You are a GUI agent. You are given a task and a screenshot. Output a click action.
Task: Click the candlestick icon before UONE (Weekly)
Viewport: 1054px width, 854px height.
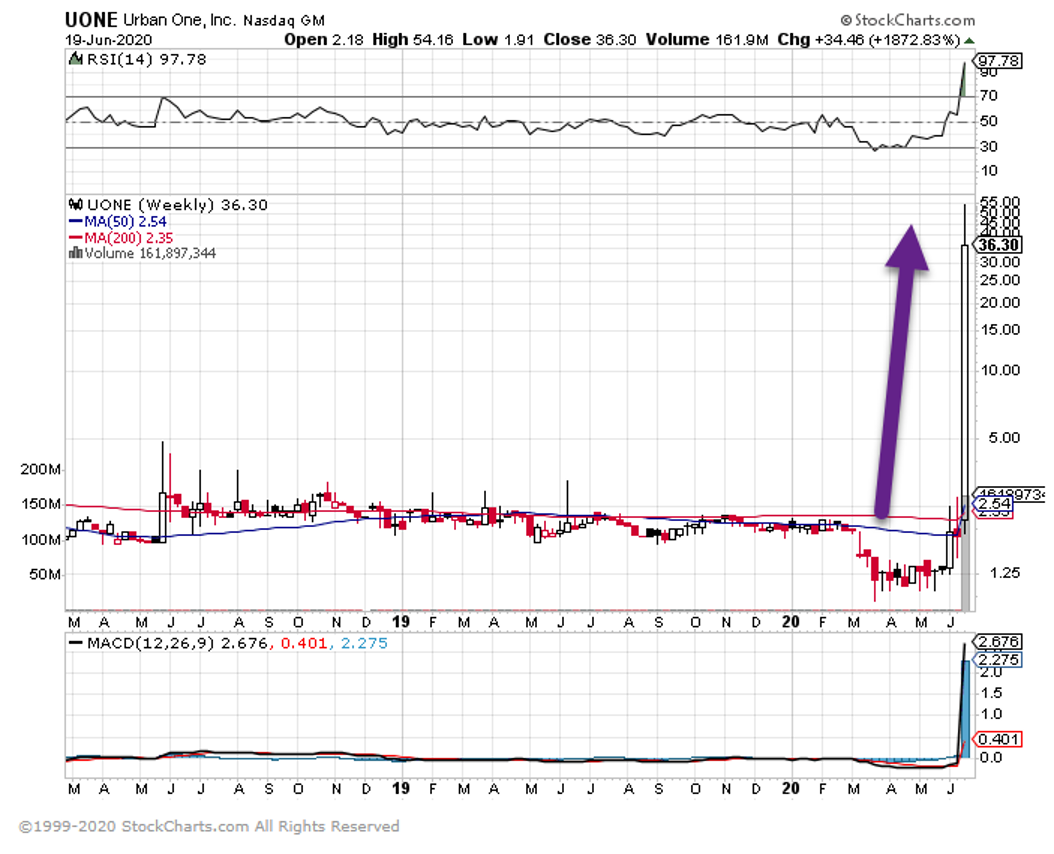click(x=75, y=204)
